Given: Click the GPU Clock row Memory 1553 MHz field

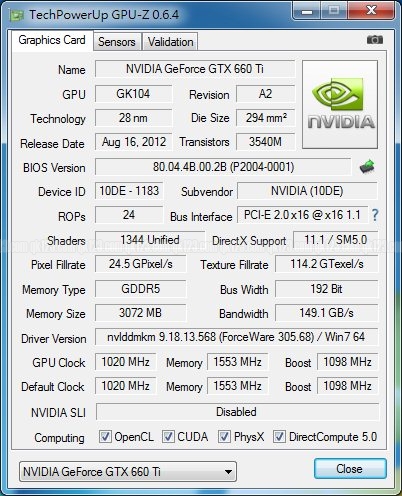Looking at the screenshot, I should click(237, 362).
